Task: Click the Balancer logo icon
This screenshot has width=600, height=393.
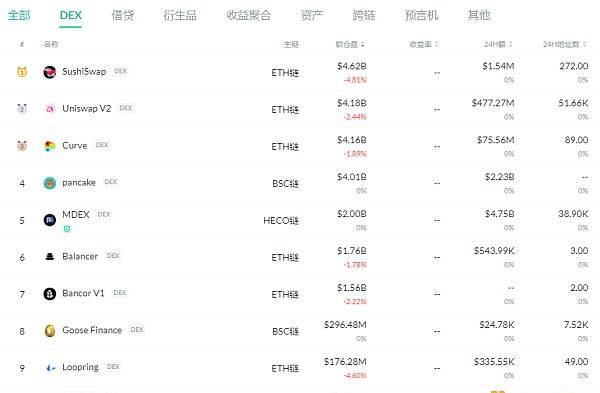Action: (x=50, y=257)
